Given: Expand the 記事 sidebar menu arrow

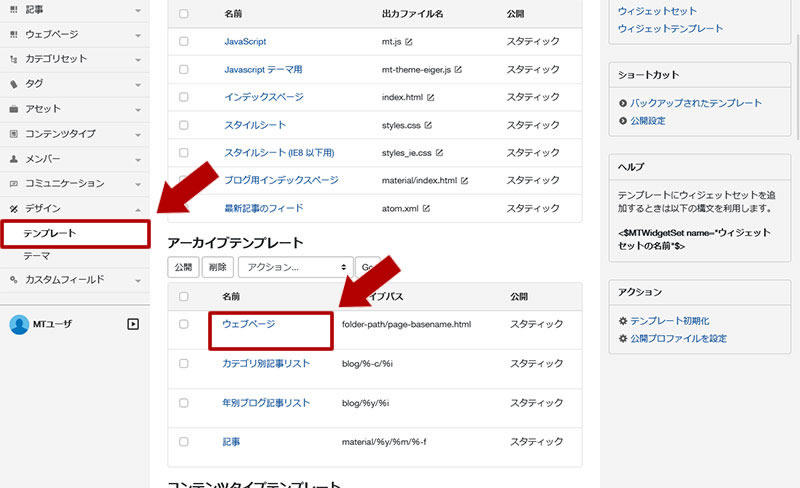Looking at the screenshot, I should click(138, 10).
